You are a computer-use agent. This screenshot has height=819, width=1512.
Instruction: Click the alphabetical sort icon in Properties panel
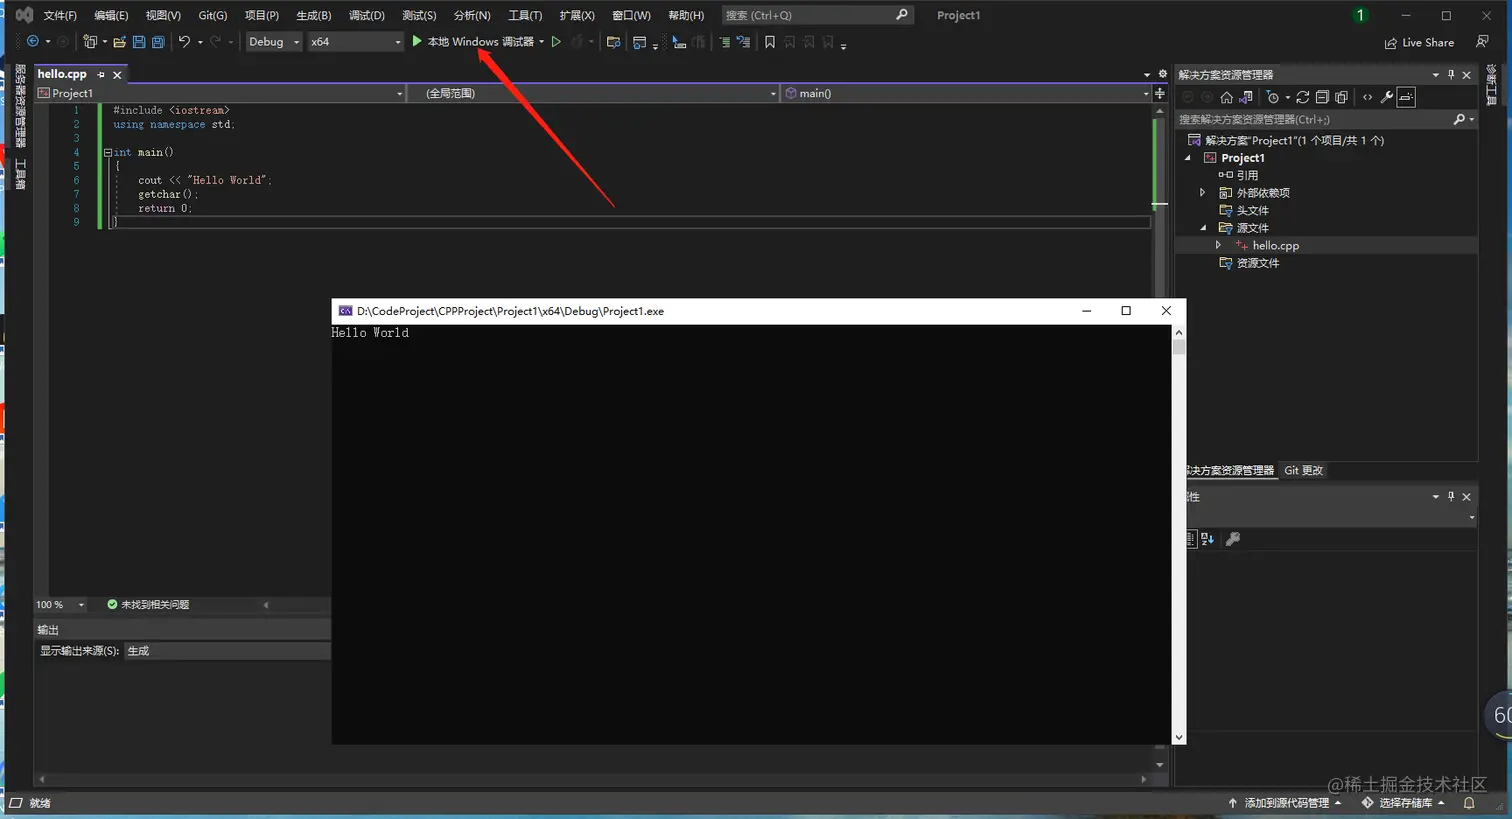[x=1208, y=539]
